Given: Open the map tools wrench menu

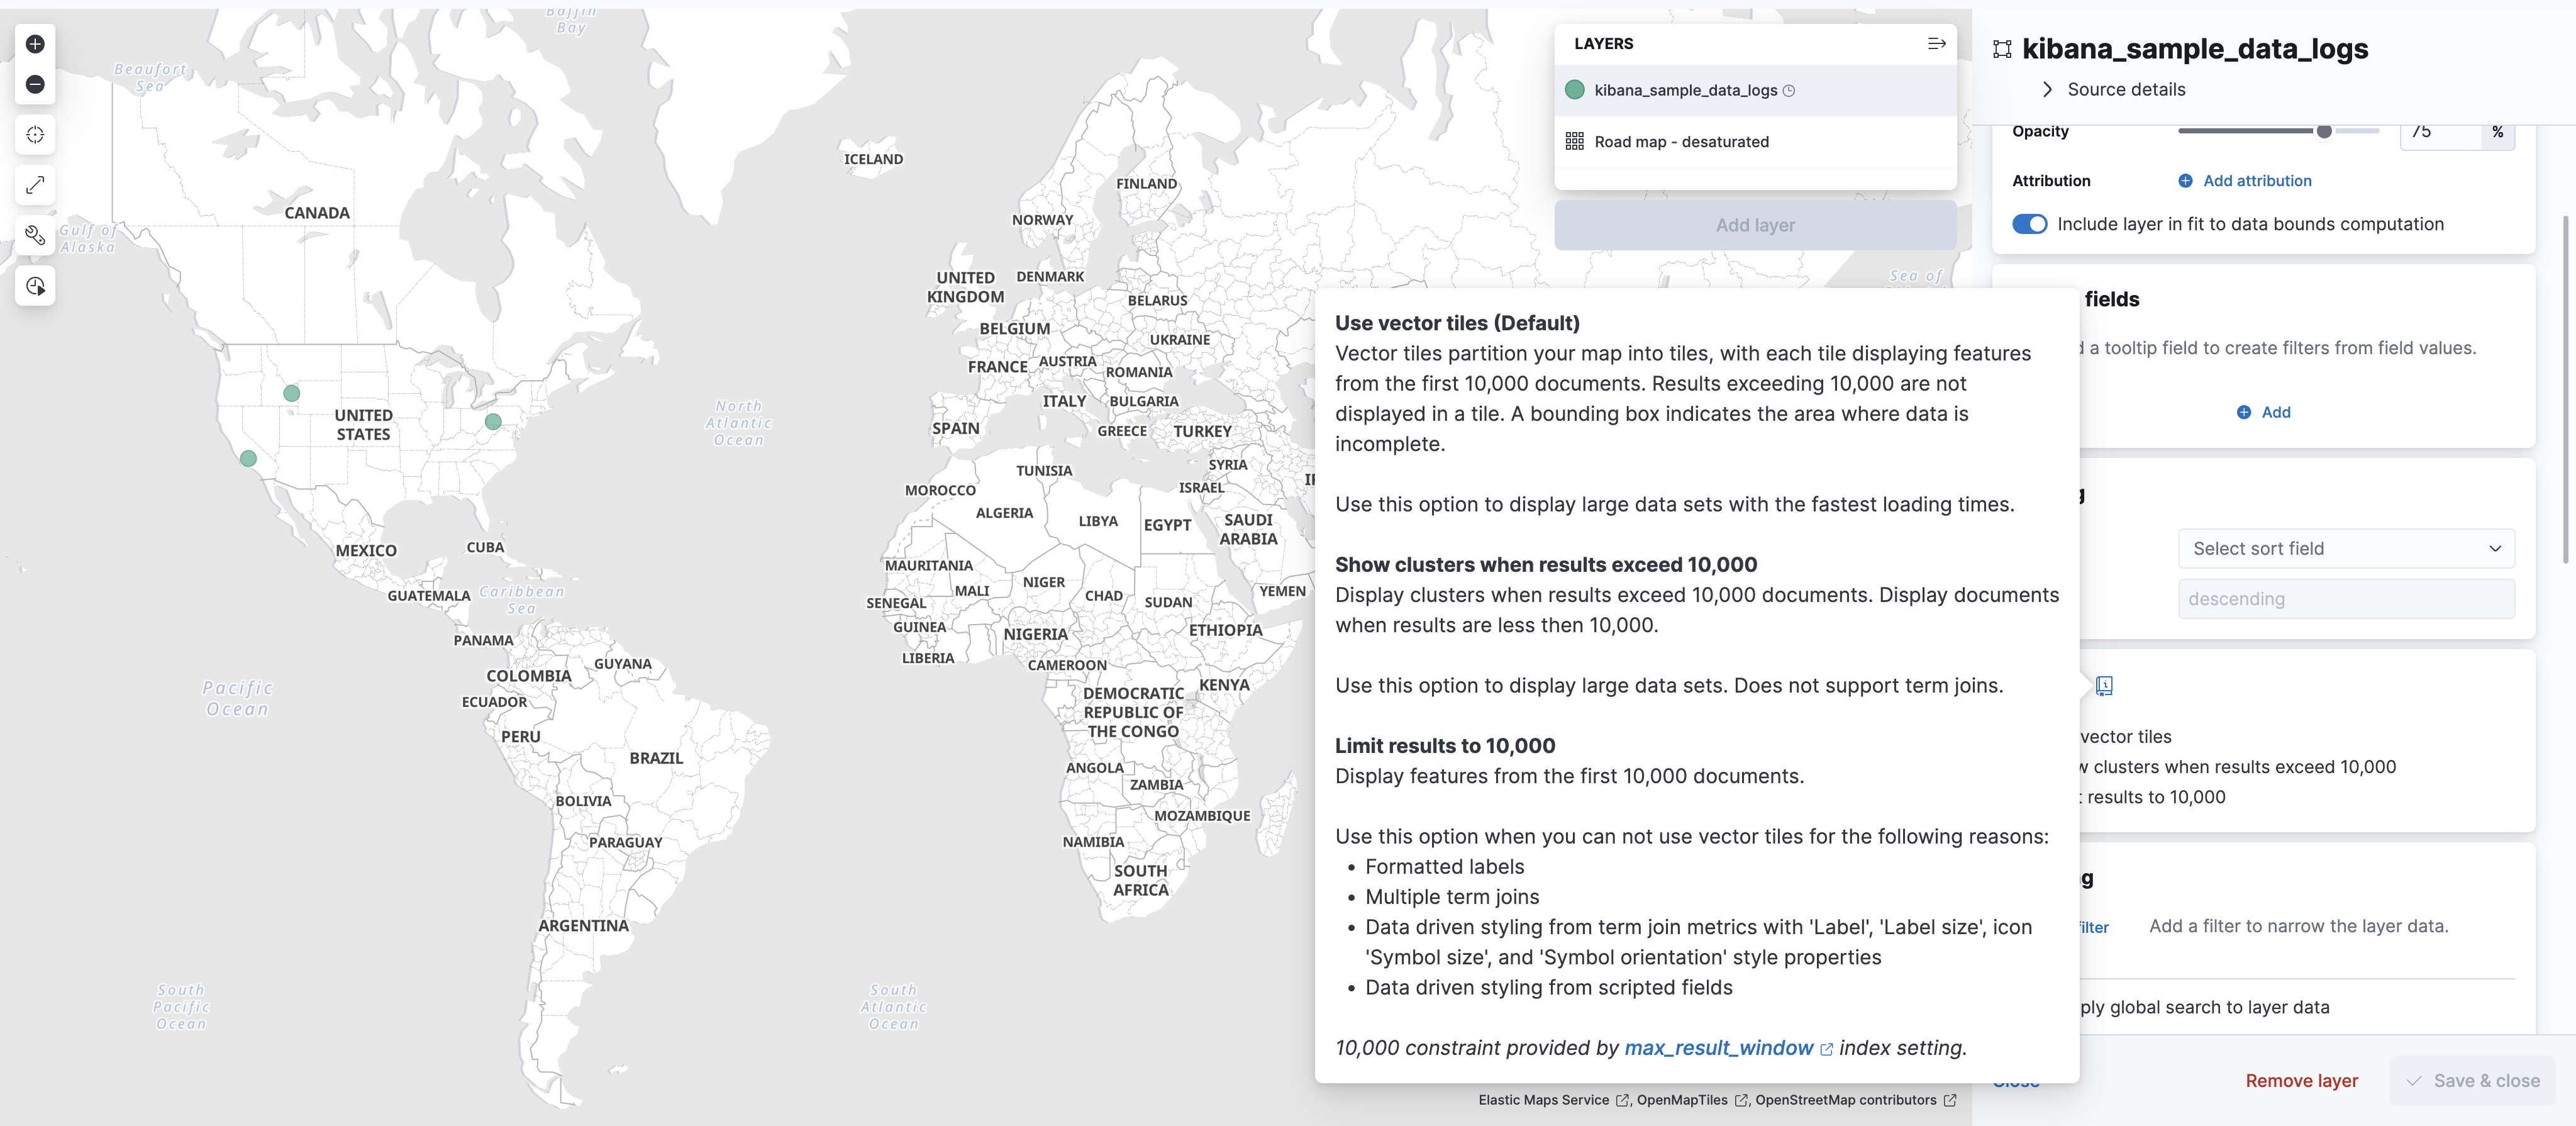Looking at the screenshot, I should coord(35,236).
